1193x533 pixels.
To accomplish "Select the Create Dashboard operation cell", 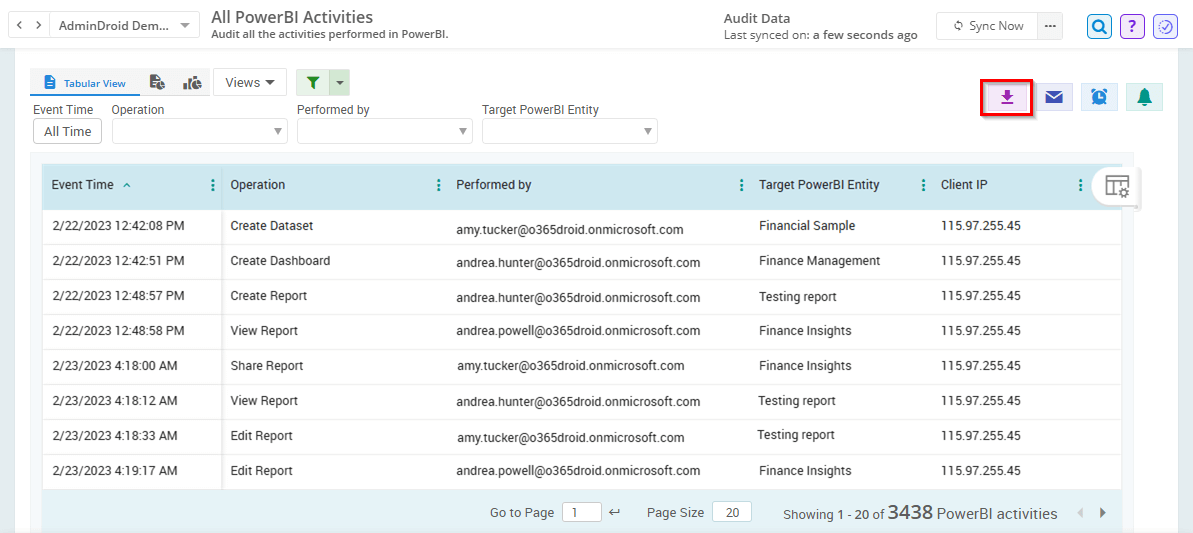I will click(x=280, y=261).
